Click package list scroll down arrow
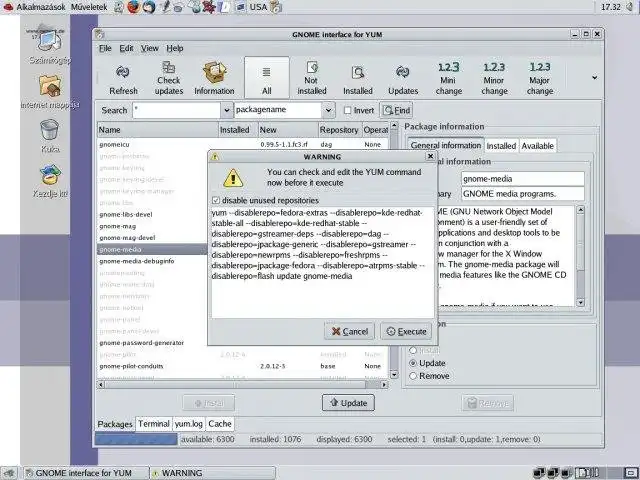The height and width of the screenshot is (480, 640). [x=393, y=374]
